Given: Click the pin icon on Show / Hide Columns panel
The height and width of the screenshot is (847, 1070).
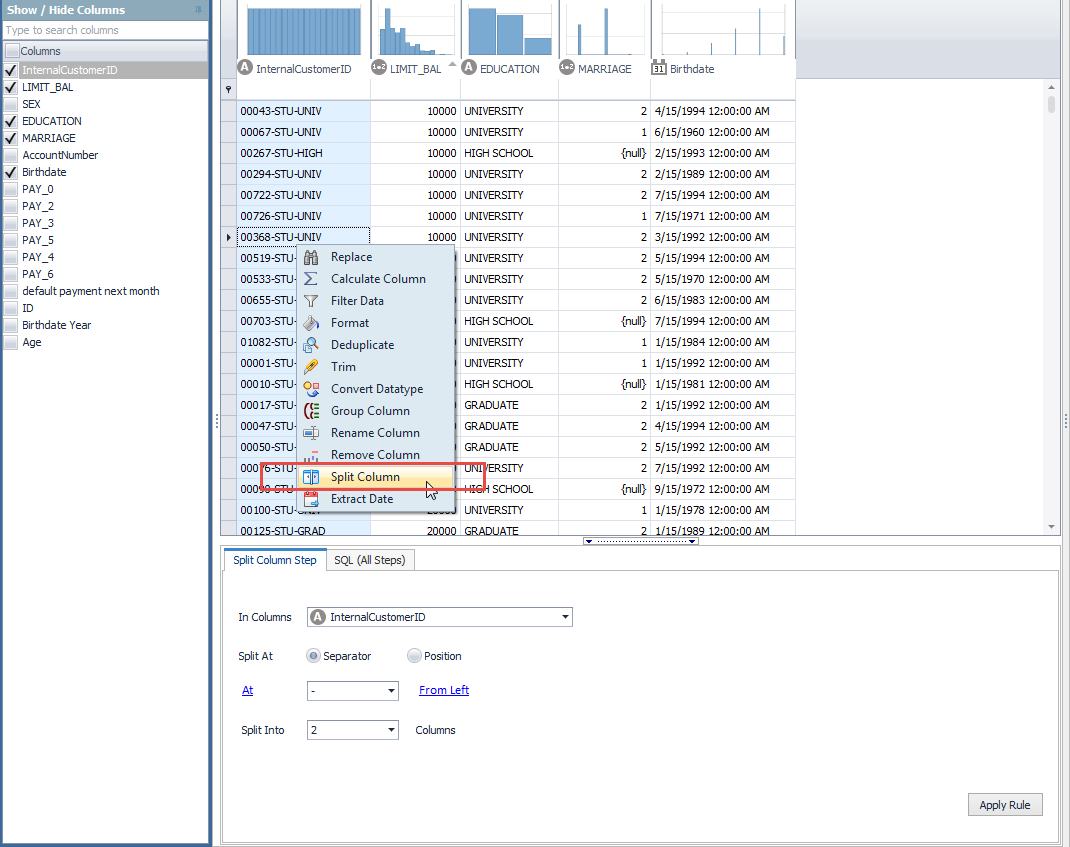Looking at the screenshot, I should [199, 10].
